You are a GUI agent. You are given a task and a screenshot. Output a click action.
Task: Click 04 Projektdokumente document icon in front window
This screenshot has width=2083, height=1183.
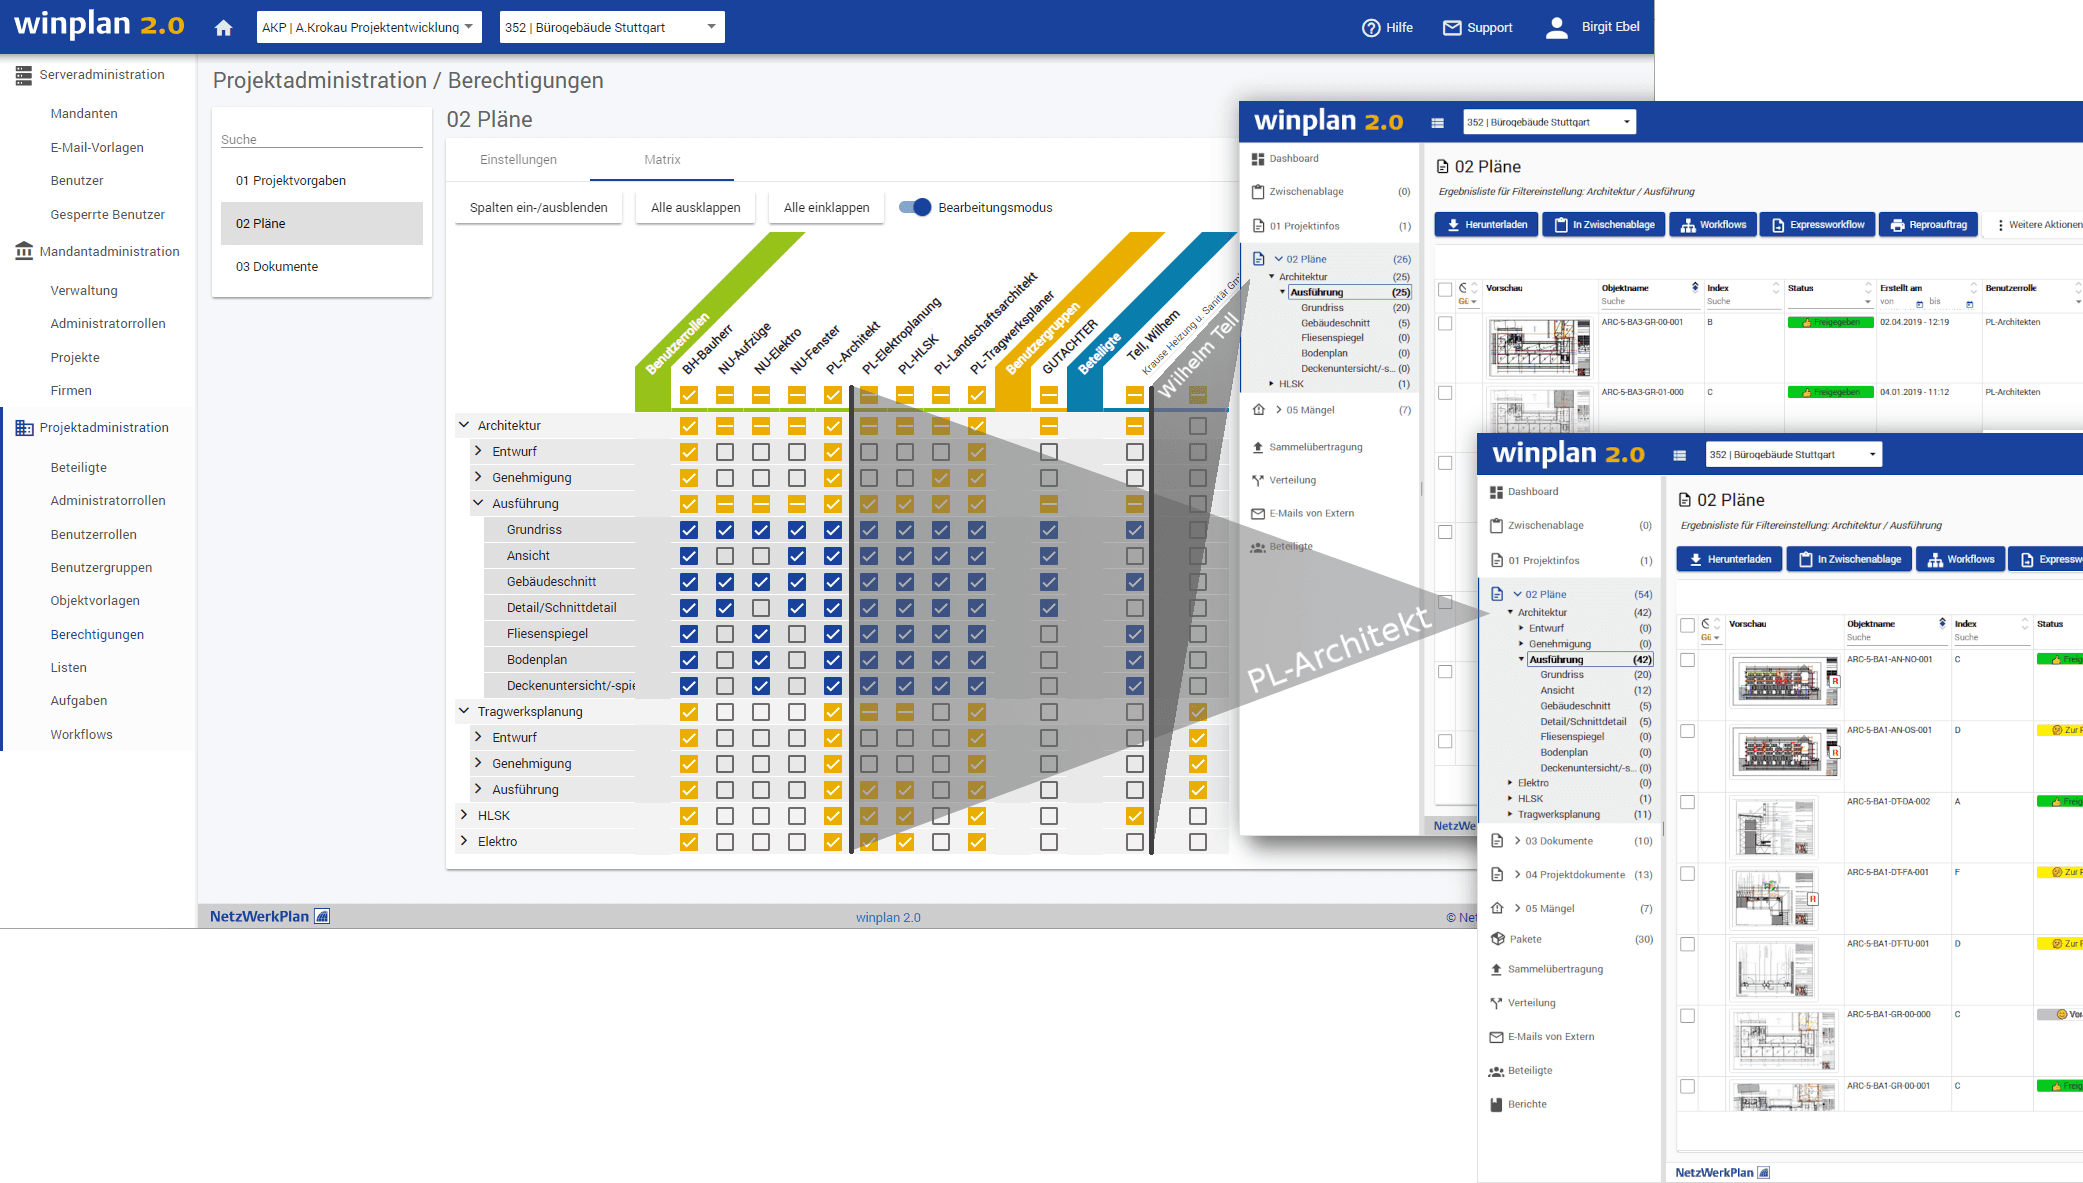coord(1496,875)
